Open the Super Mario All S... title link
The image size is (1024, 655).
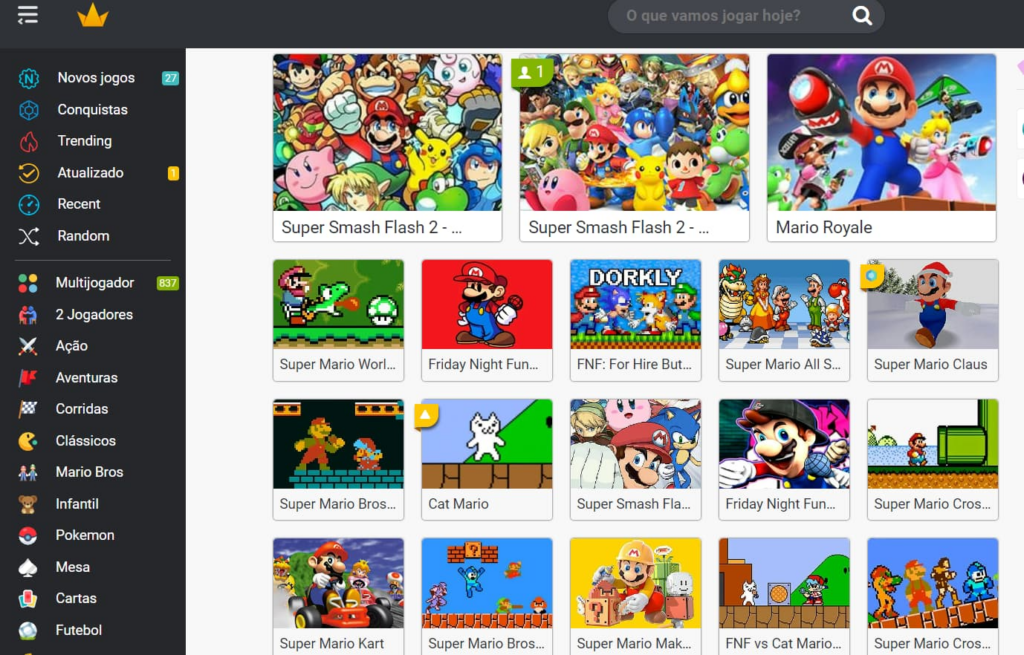[783, 364]
